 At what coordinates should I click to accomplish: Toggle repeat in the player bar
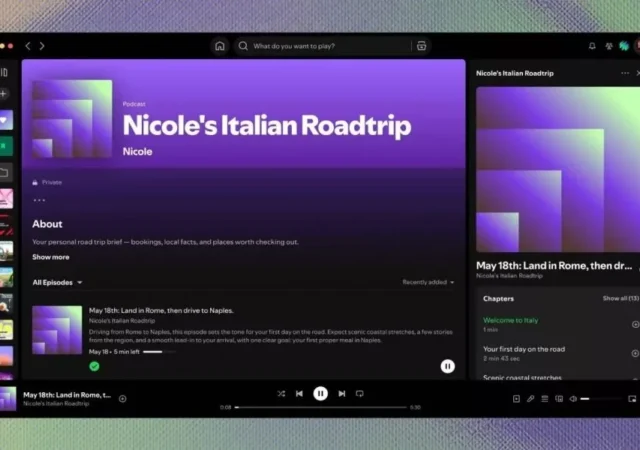[x=360, y=394]
